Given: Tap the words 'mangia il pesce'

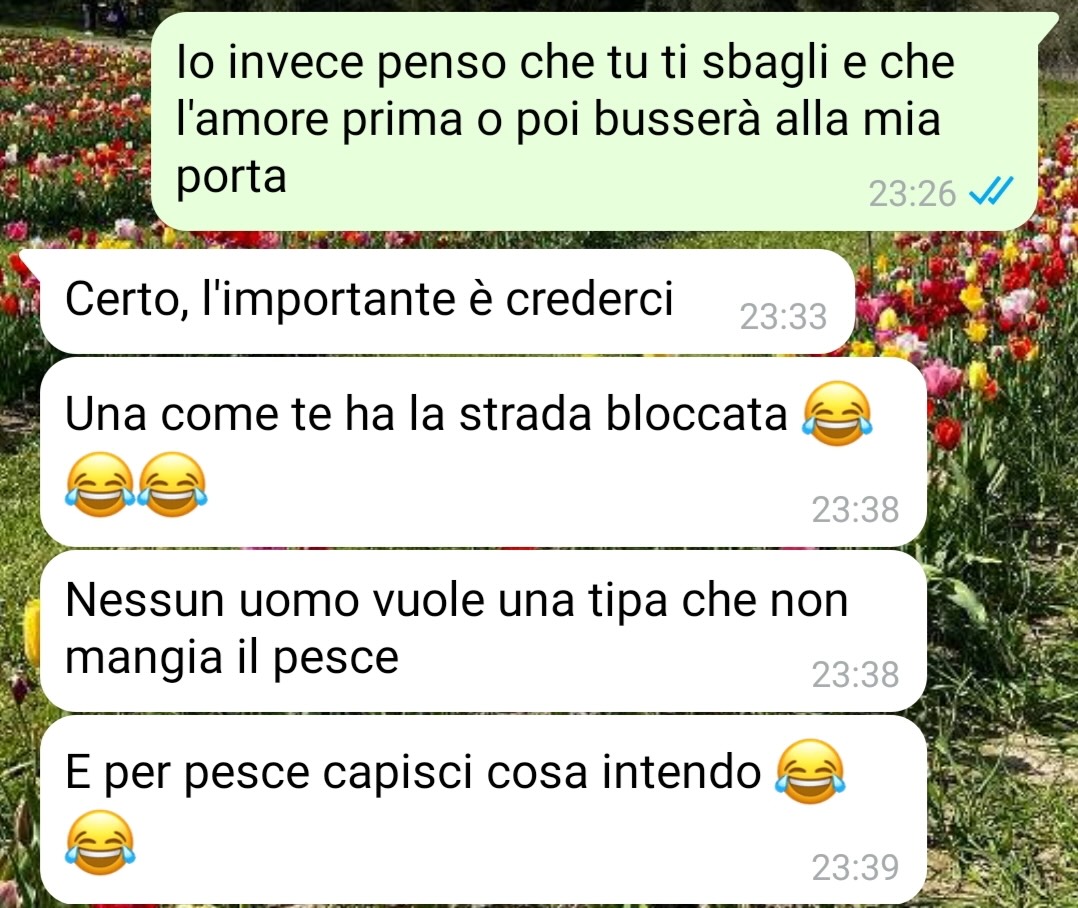Looking at the screenshot, I should click(232, 658).
